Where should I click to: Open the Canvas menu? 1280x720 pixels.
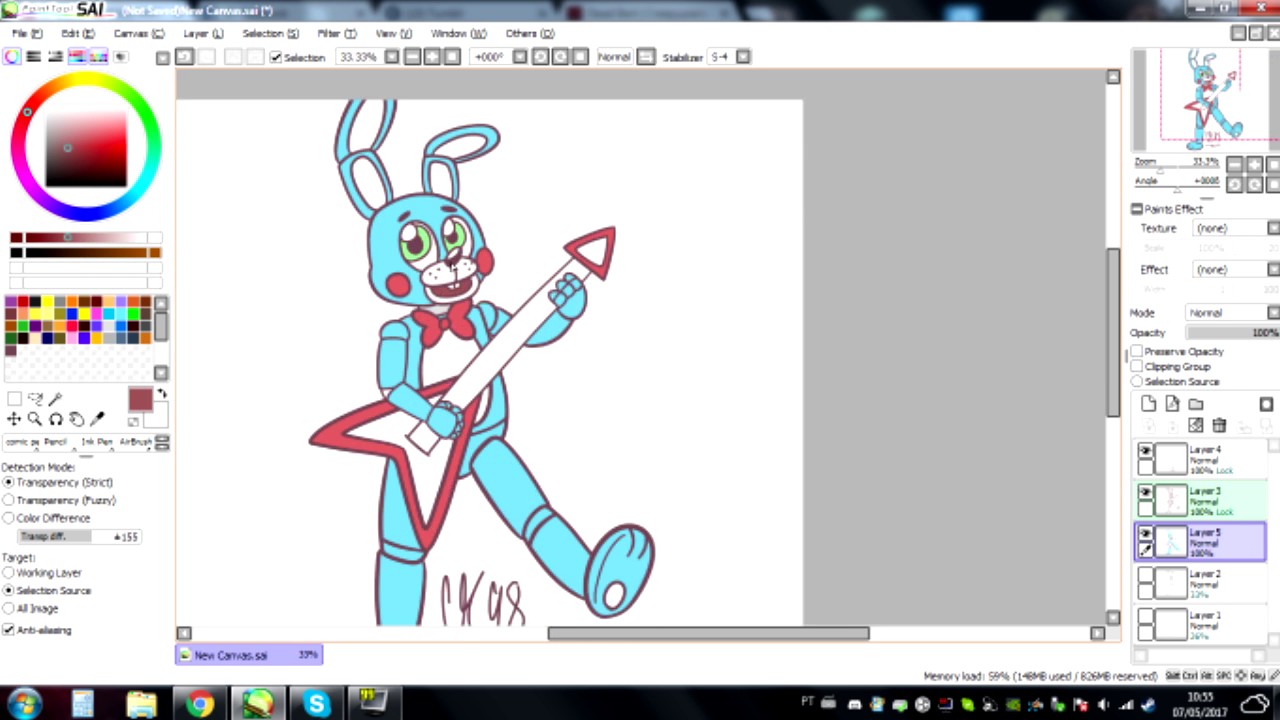click(139, 33)
